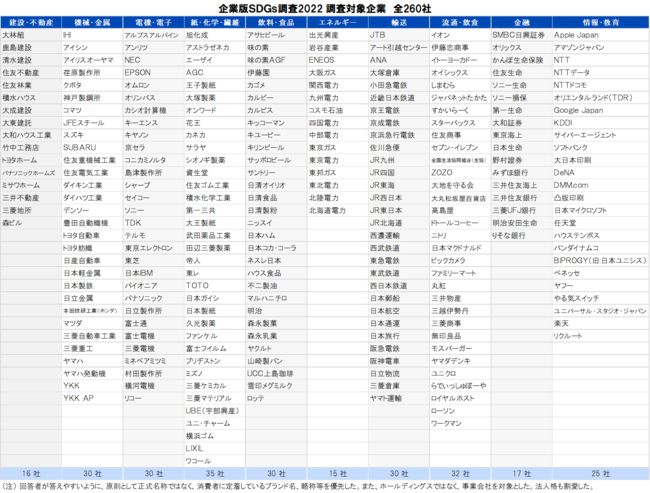Select the SUBARU cell

(92, 148)
